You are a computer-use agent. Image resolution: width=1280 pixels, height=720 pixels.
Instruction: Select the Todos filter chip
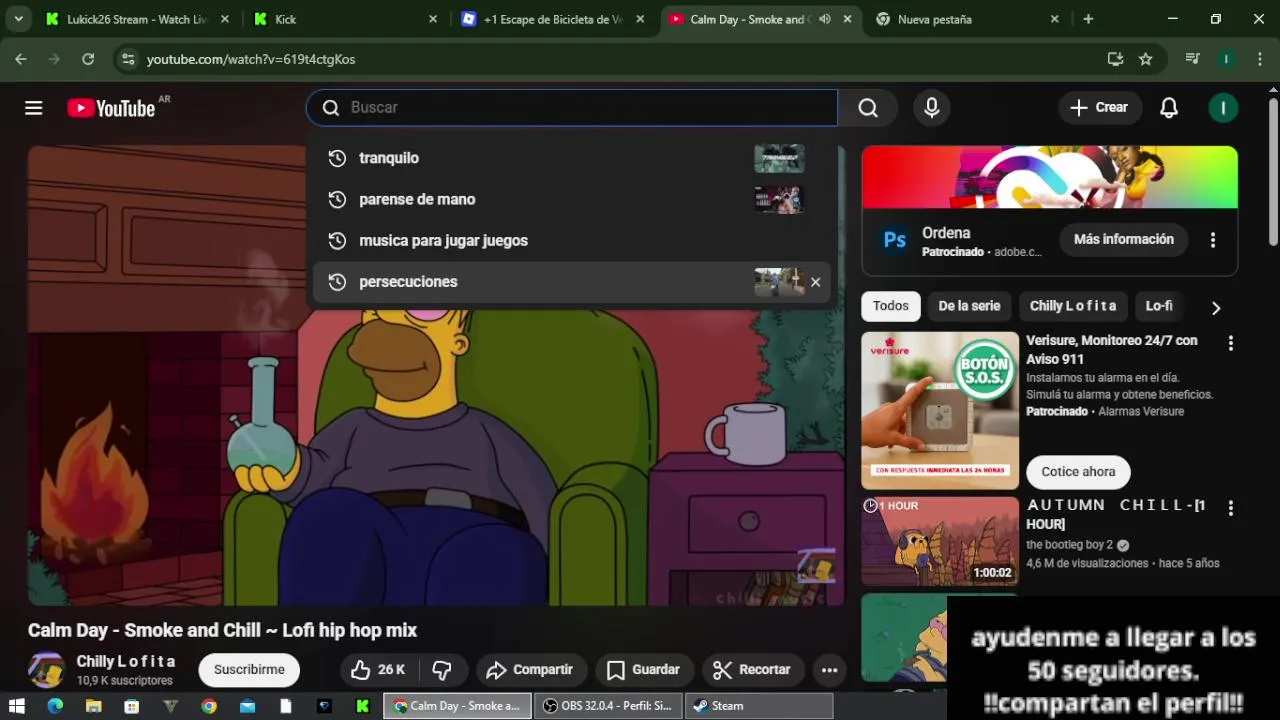pos(891,306)
